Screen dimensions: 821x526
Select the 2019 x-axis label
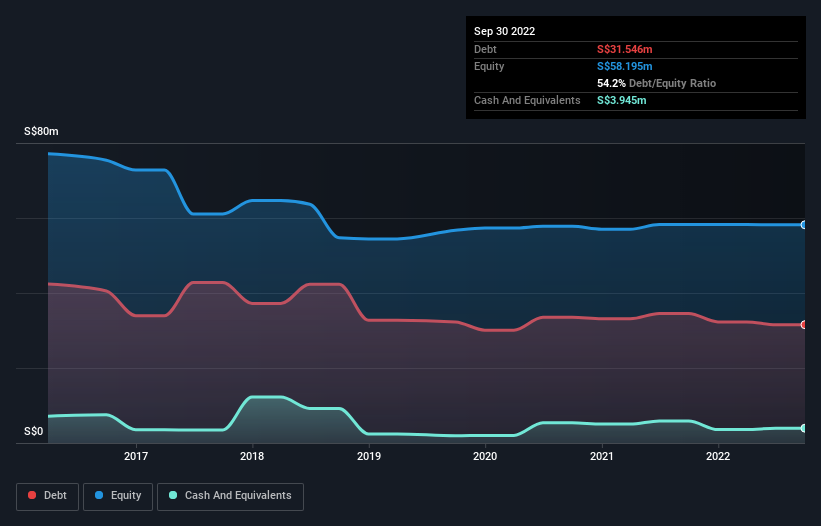click(x=369, y=456)
